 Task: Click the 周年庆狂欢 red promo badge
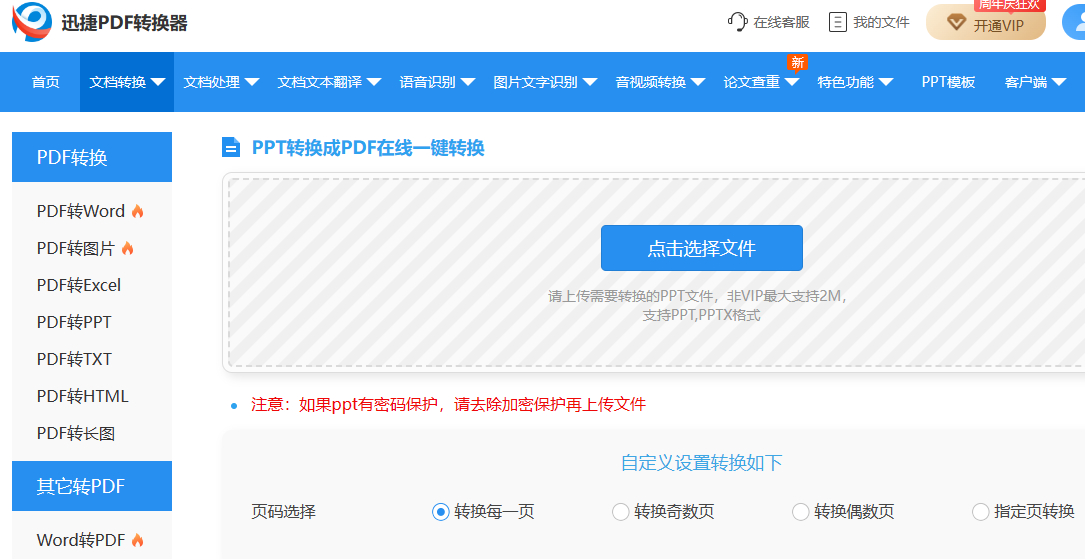coord(1010,5)
